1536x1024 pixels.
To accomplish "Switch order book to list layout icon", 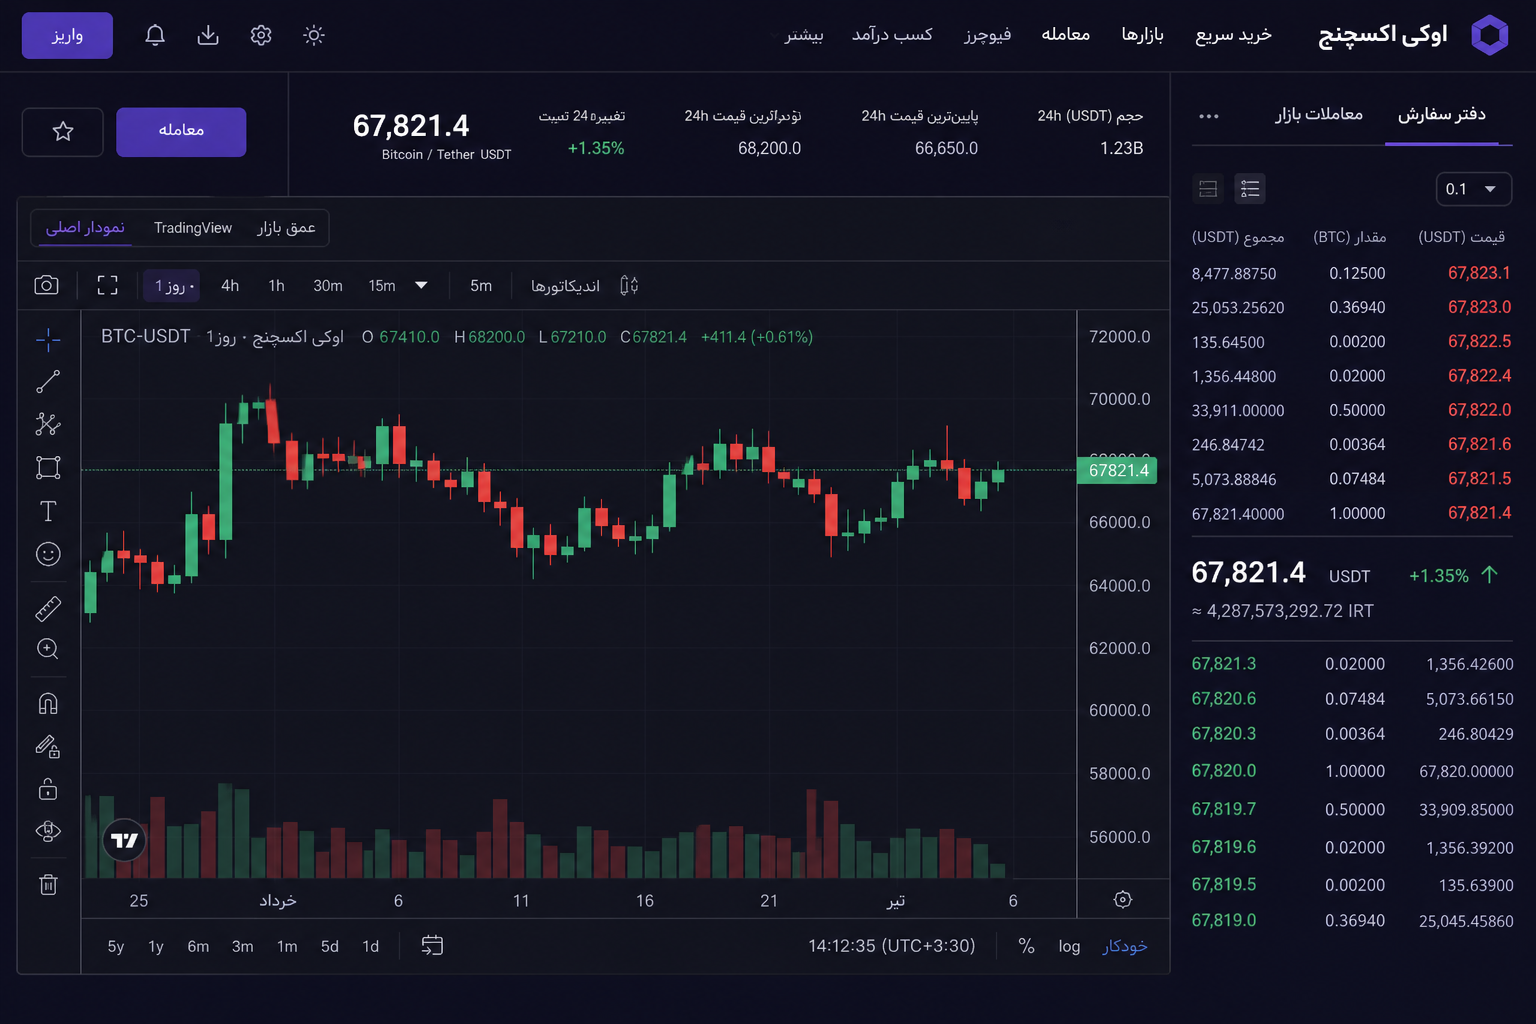I will (1250, 188).
